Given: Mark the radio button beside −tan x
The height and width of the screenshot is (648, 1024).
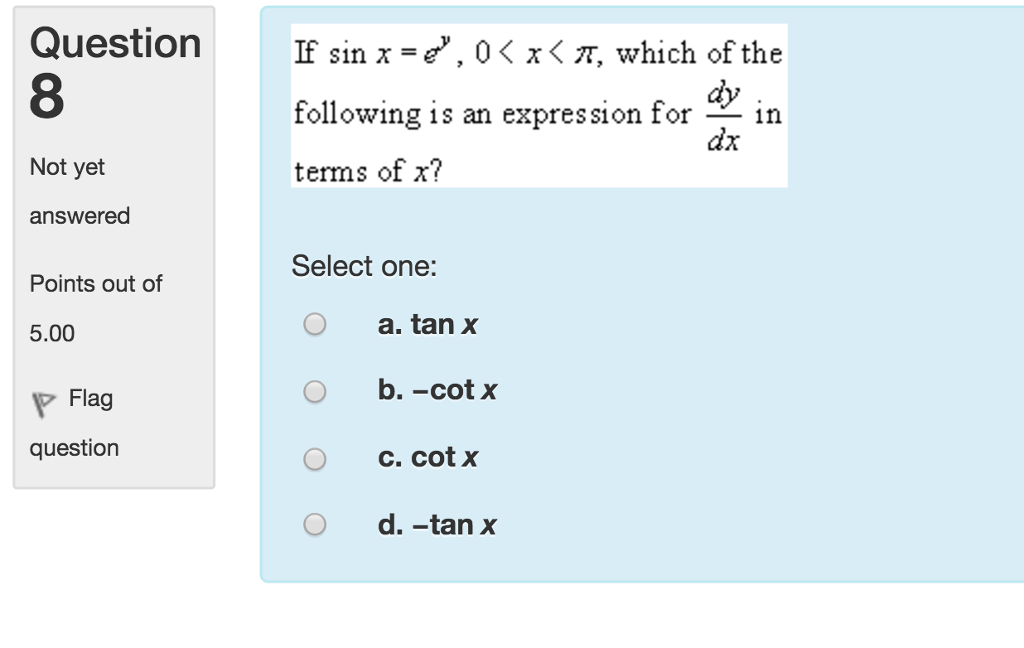Looking at the screenshot, I should coord(315,525).
